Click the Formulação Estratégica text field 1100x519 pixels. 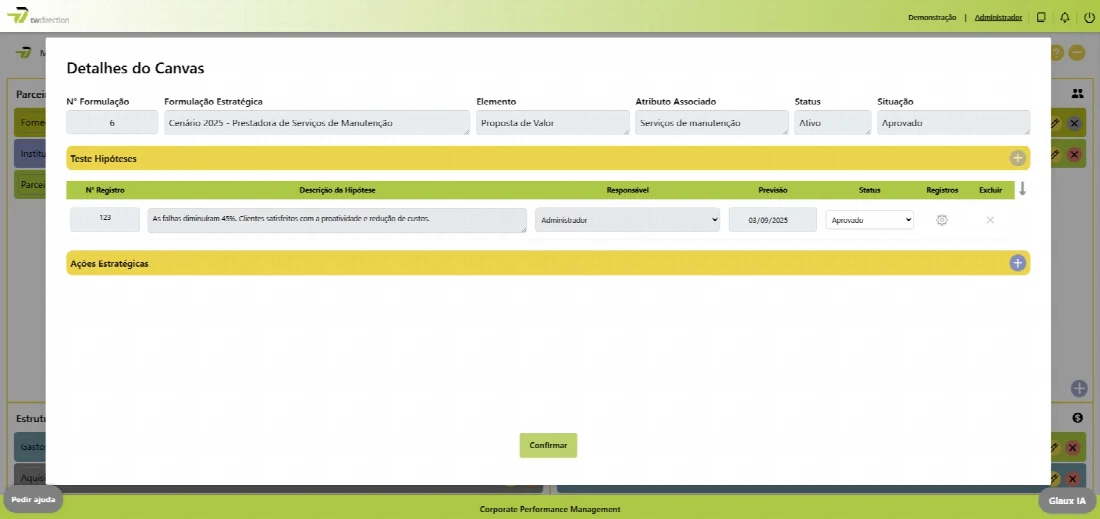(x=317, y=123)
